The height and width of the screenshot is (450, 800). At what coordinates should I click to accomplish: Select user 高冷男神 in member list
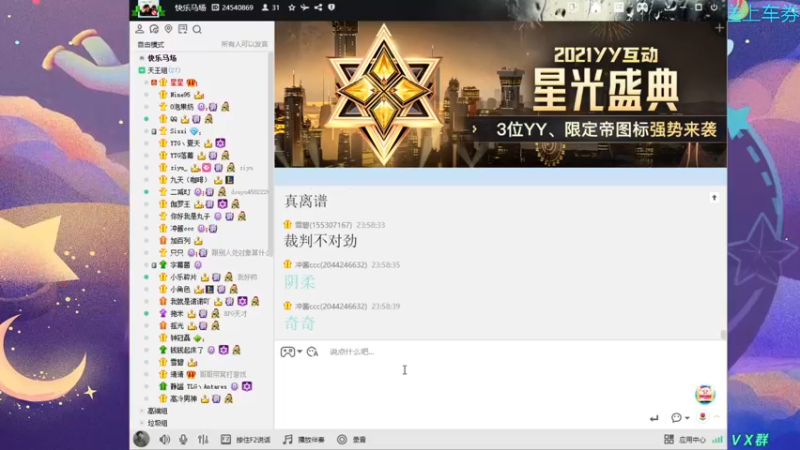(x=184, y=398)
